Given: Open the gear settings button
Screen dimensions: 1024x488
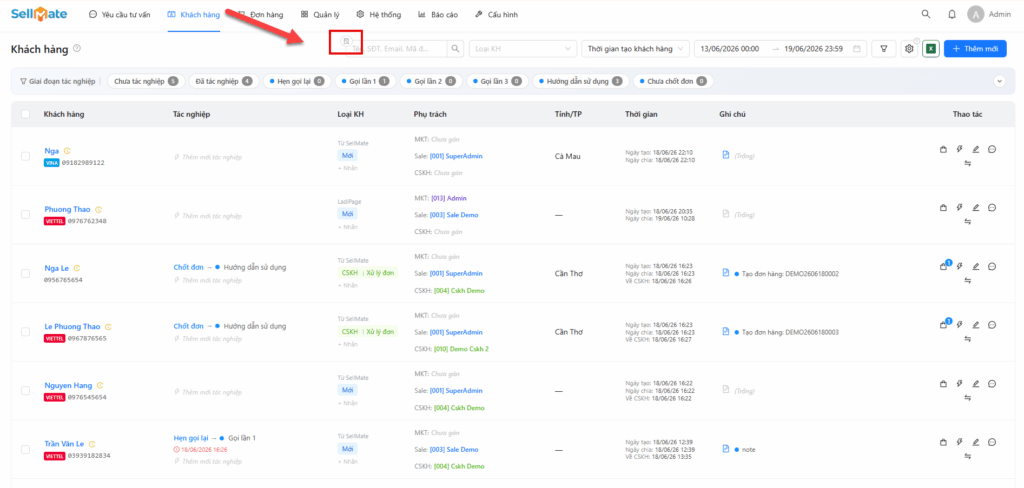Looking at the screenshot, I should tap(908, 48).
